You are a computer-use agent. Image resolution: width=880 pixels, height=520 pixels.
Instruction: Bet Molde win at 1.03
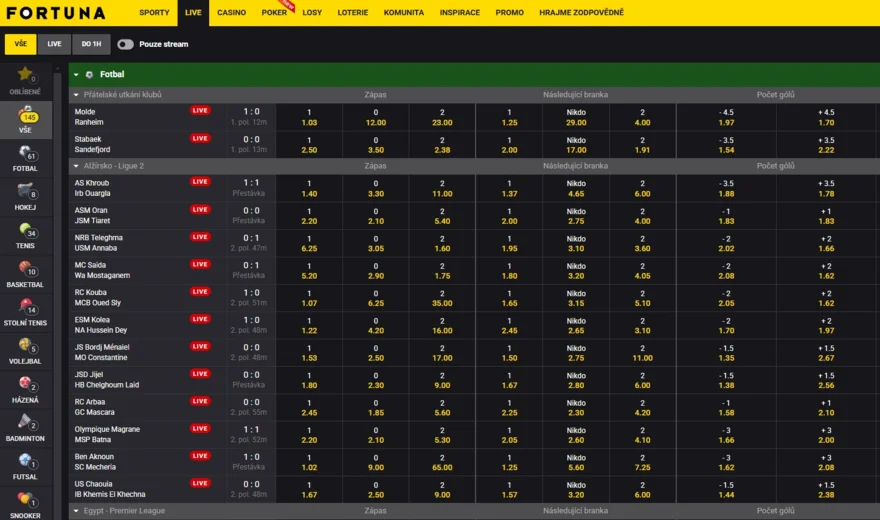309,117
